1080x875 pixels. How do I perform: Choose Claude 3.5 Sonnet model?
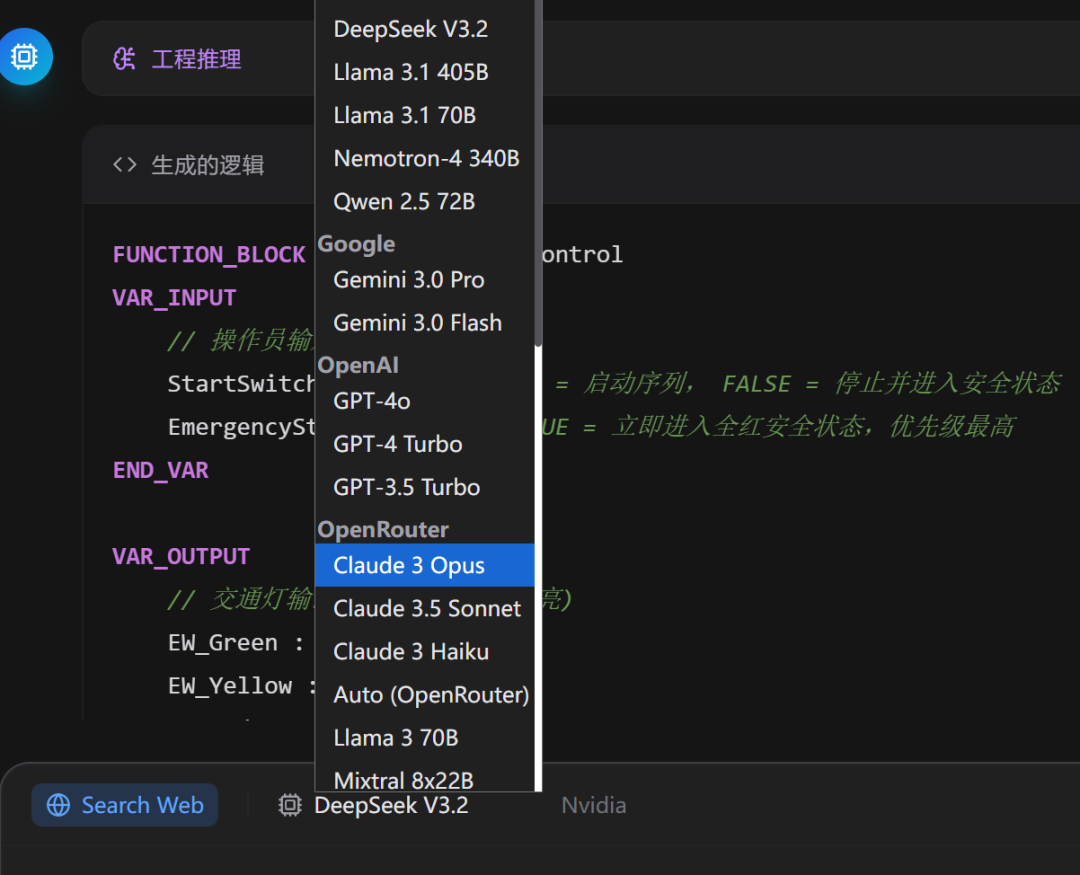point(424,608)
